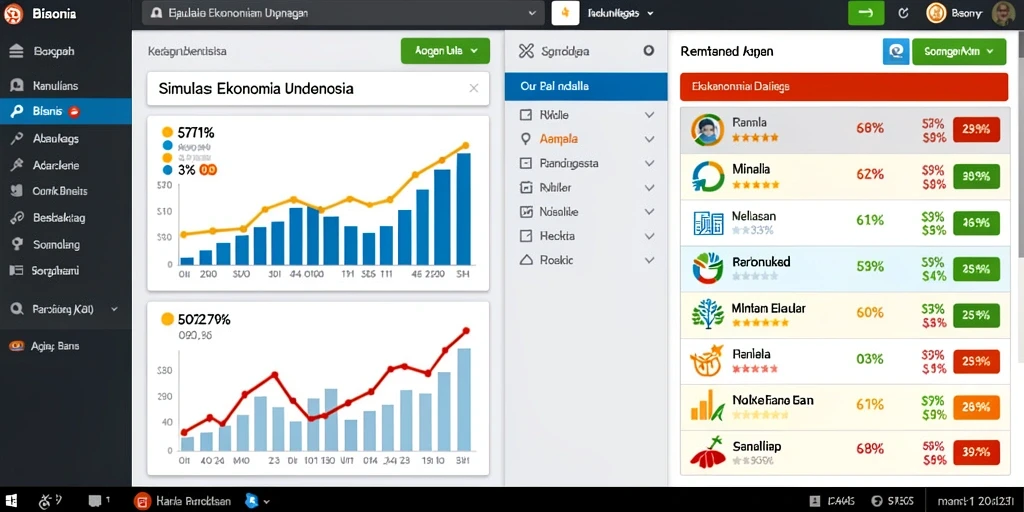Clear the Simulas Ekonomia search field

click(x=473, y=88)
